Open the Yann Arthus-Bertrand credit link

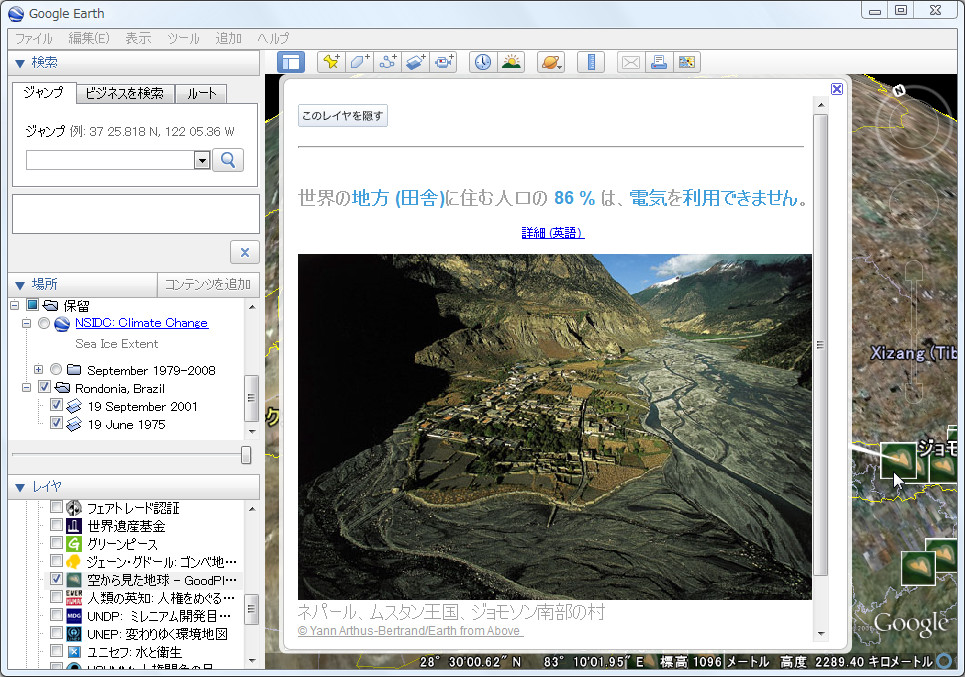(x=410, y=631)
